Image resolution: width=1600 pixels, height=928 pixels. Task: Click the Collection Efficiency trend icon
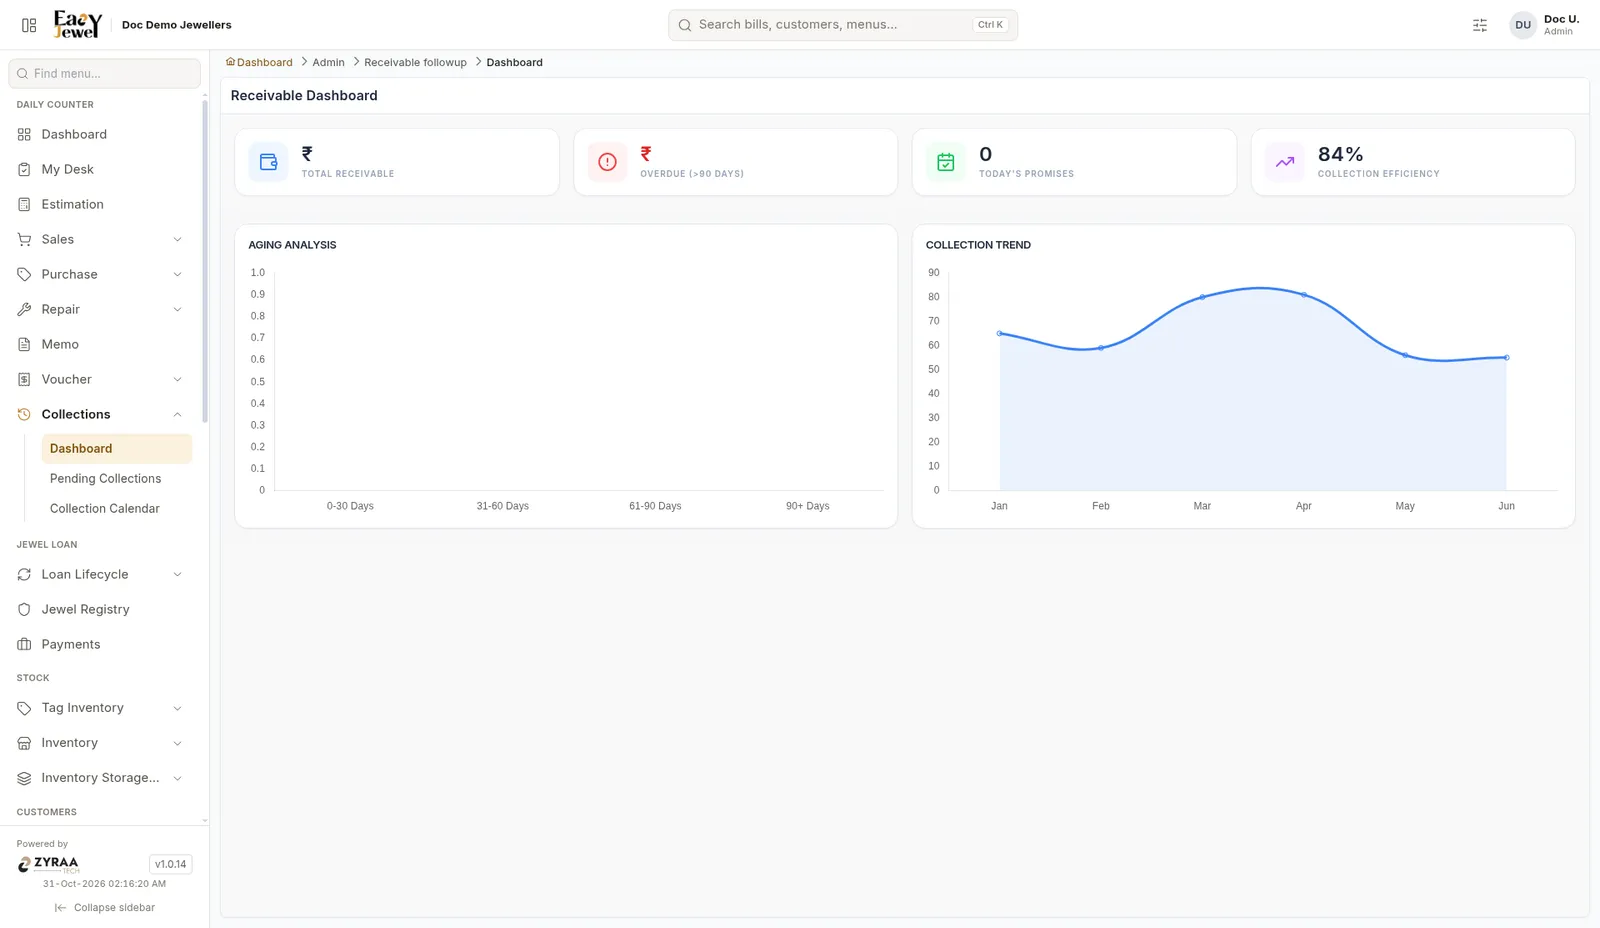pos(1285,162)
